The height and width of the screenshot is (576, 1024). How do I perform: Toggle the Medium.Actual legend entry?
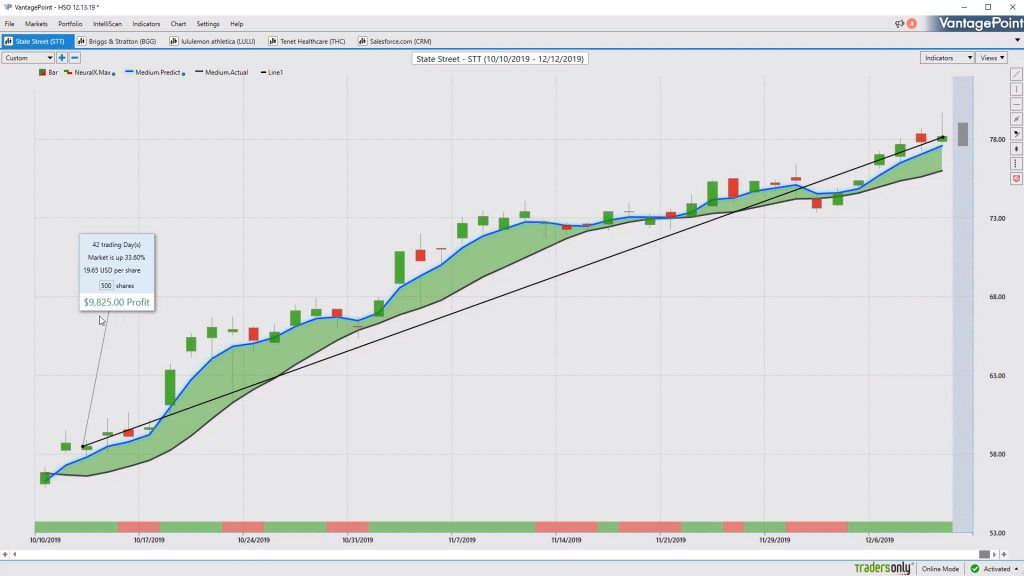tap(222, 72)
